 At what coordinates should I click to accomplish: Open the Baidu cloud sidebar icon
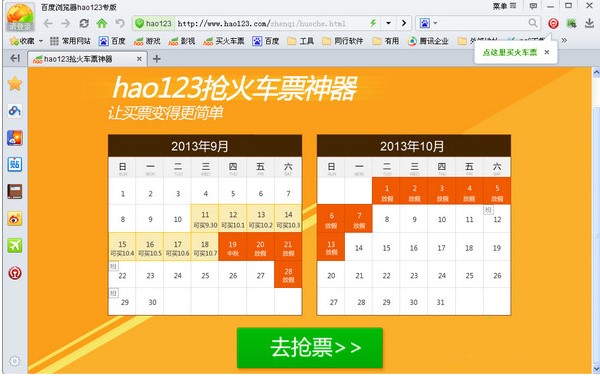point(15,111)
